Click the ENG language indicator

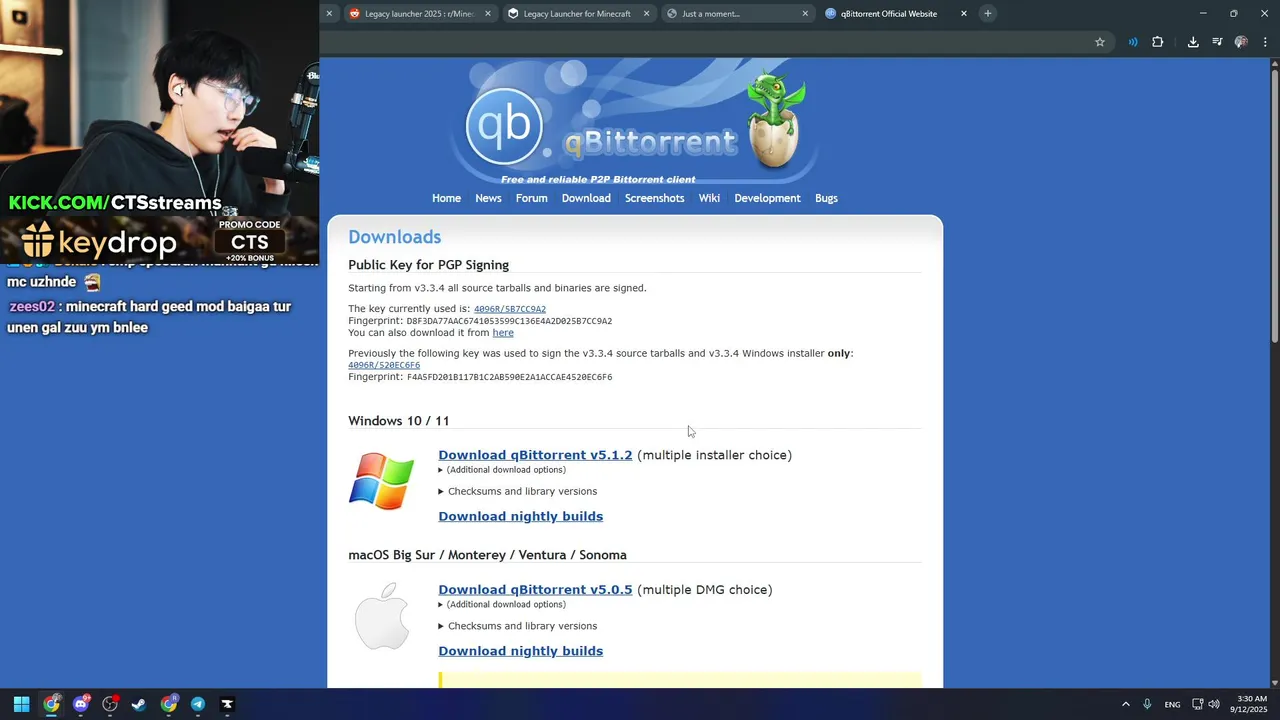coord(1172,704)
